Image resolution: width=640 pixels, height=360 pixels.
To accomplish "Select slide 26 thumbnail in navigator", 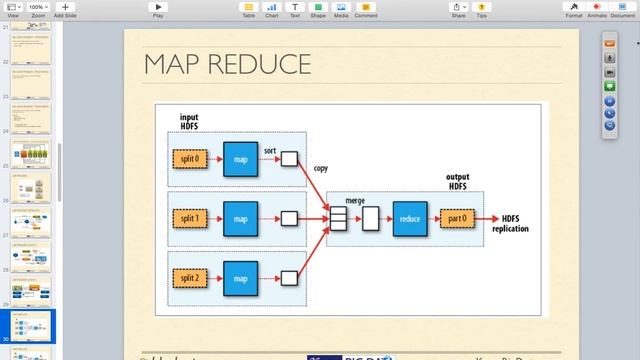I will (31, 188).
